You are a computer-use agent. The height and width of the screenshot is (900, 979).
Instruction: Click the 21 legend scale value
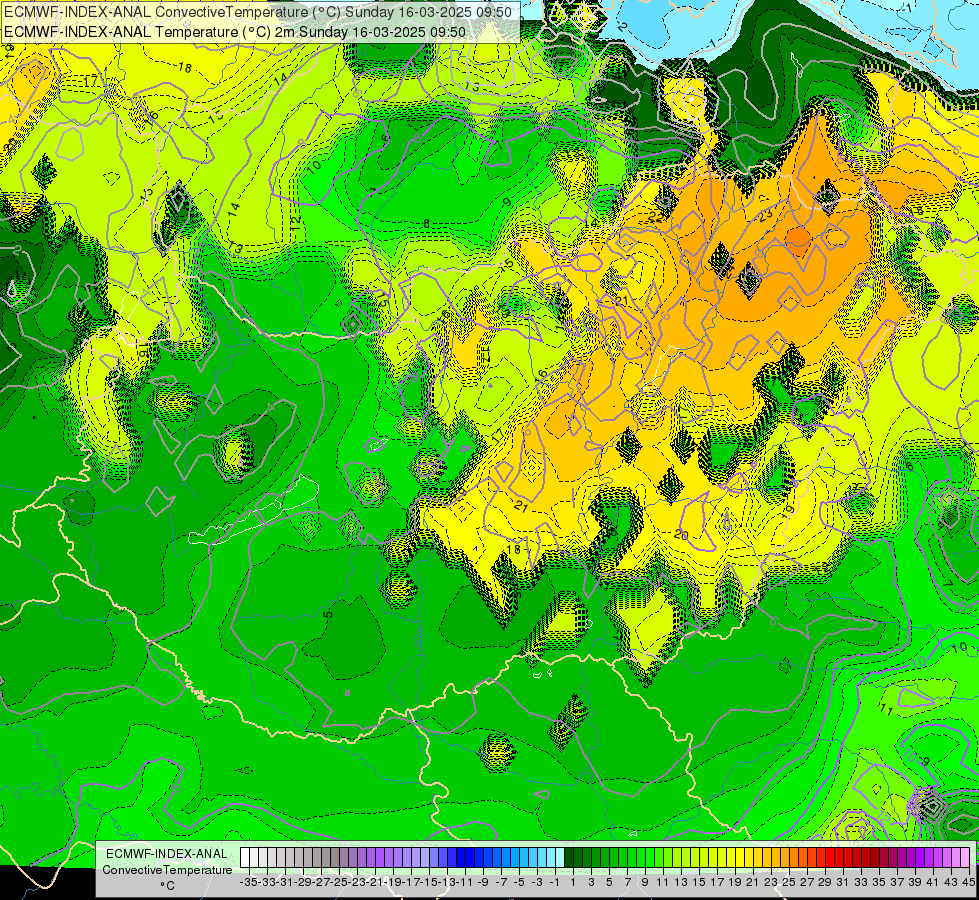tap(753, 882)
